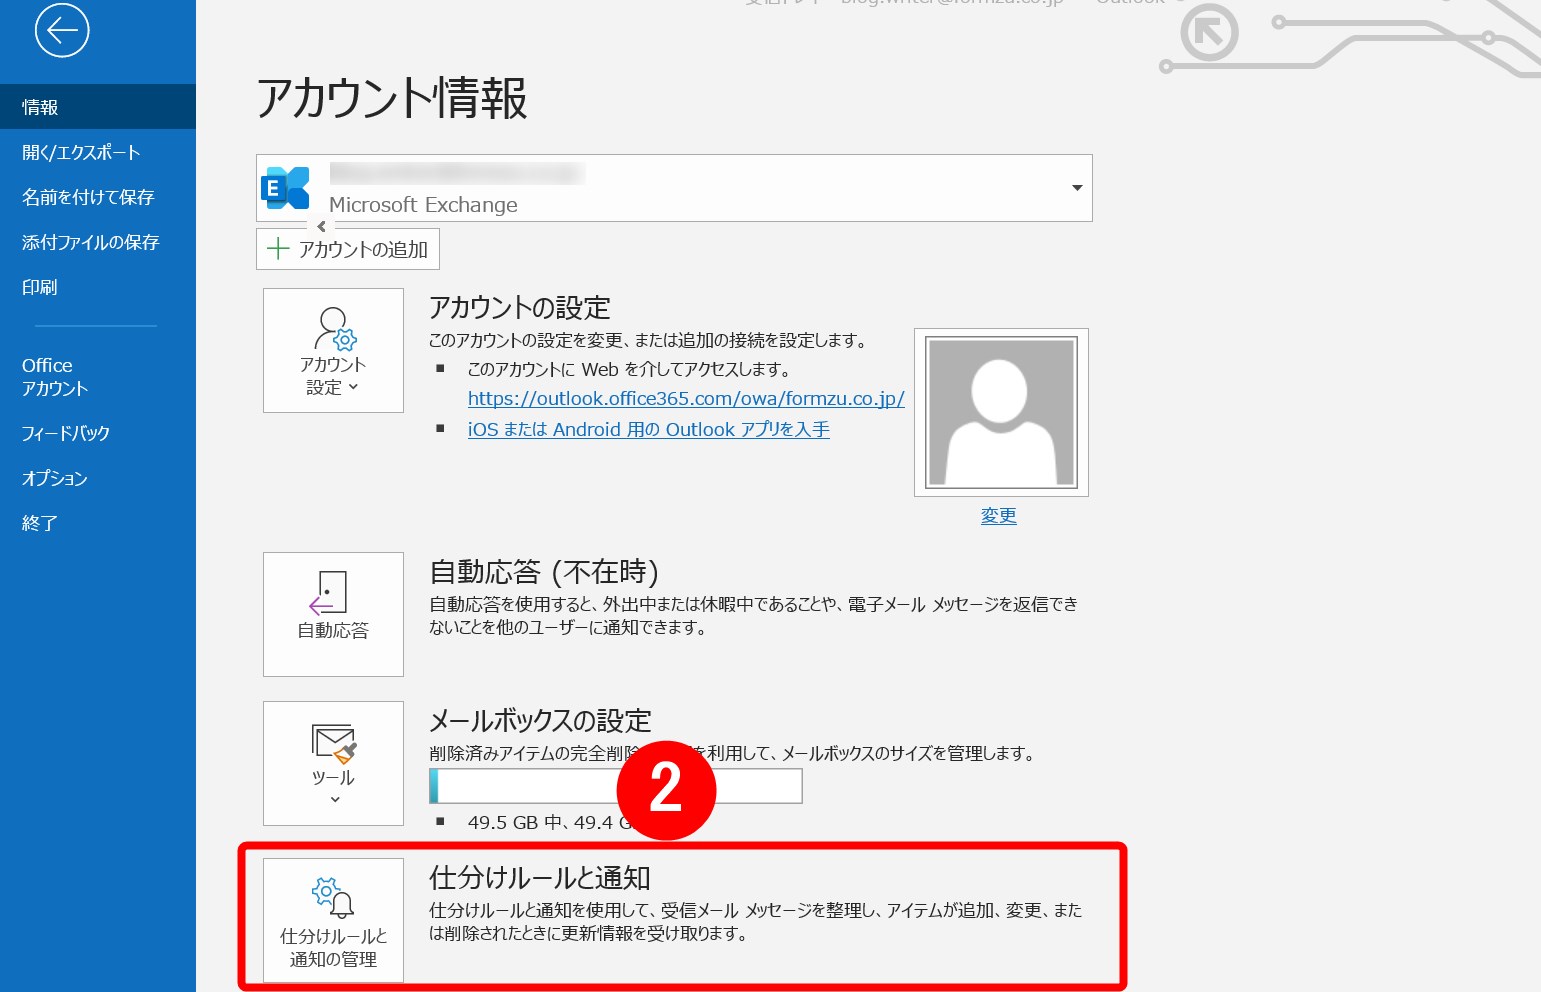Screen dimensions: 1541x992
Task: Click the plus icon for adding account
Action: (278, 249)
